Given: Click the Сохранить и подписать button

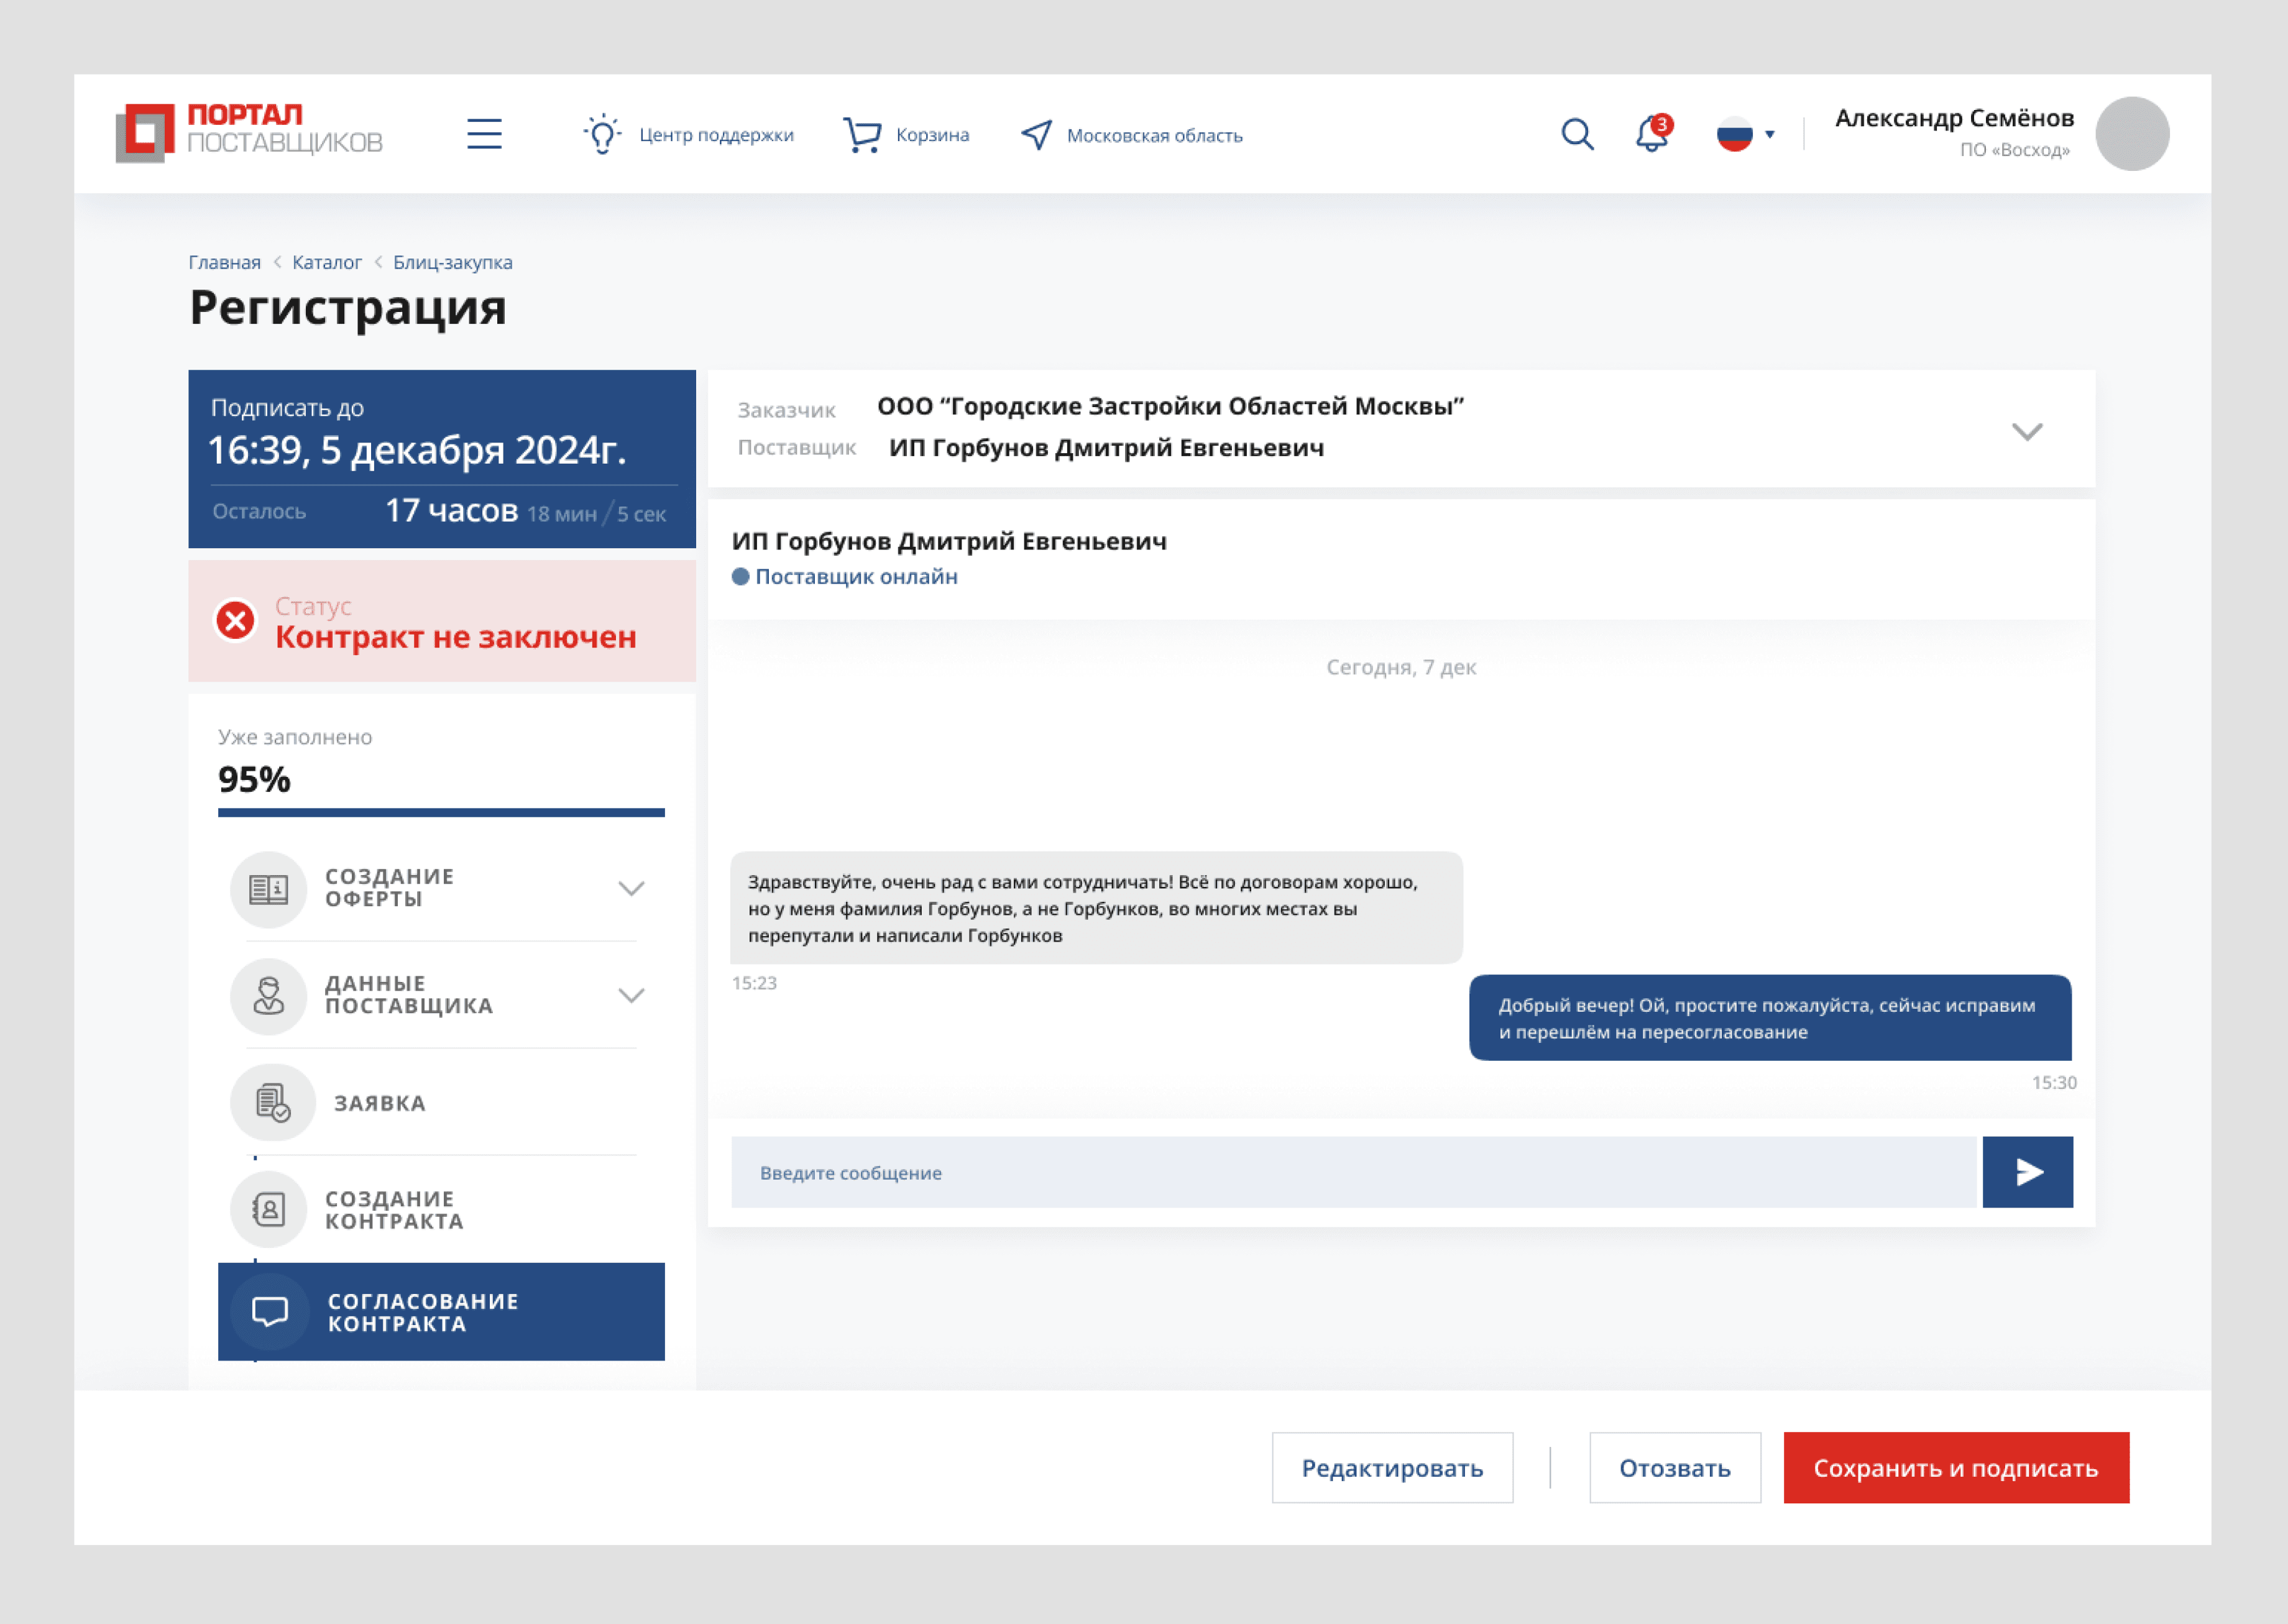Looking at the screenshot, I should [x=1955, y=1468].
